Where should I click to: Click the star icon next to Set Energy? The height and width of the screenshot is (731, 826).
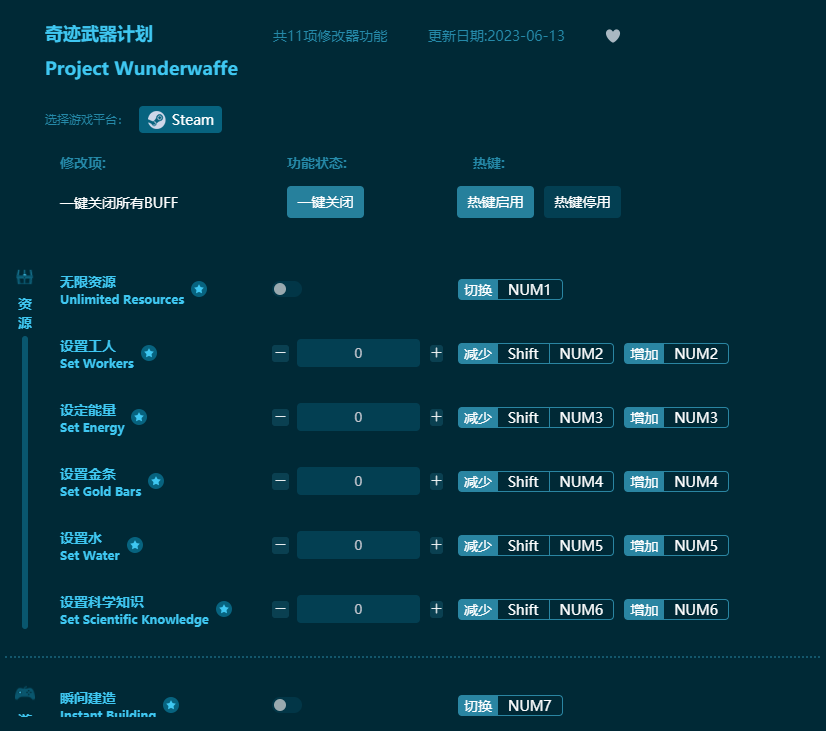(x=139, y=417)
